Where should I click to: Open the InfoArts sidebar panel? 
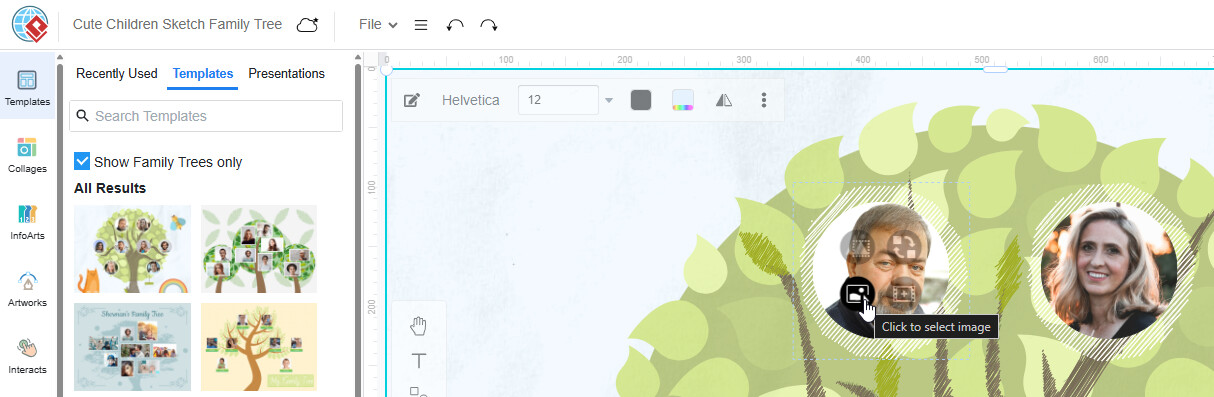click(x=27, y=222)
